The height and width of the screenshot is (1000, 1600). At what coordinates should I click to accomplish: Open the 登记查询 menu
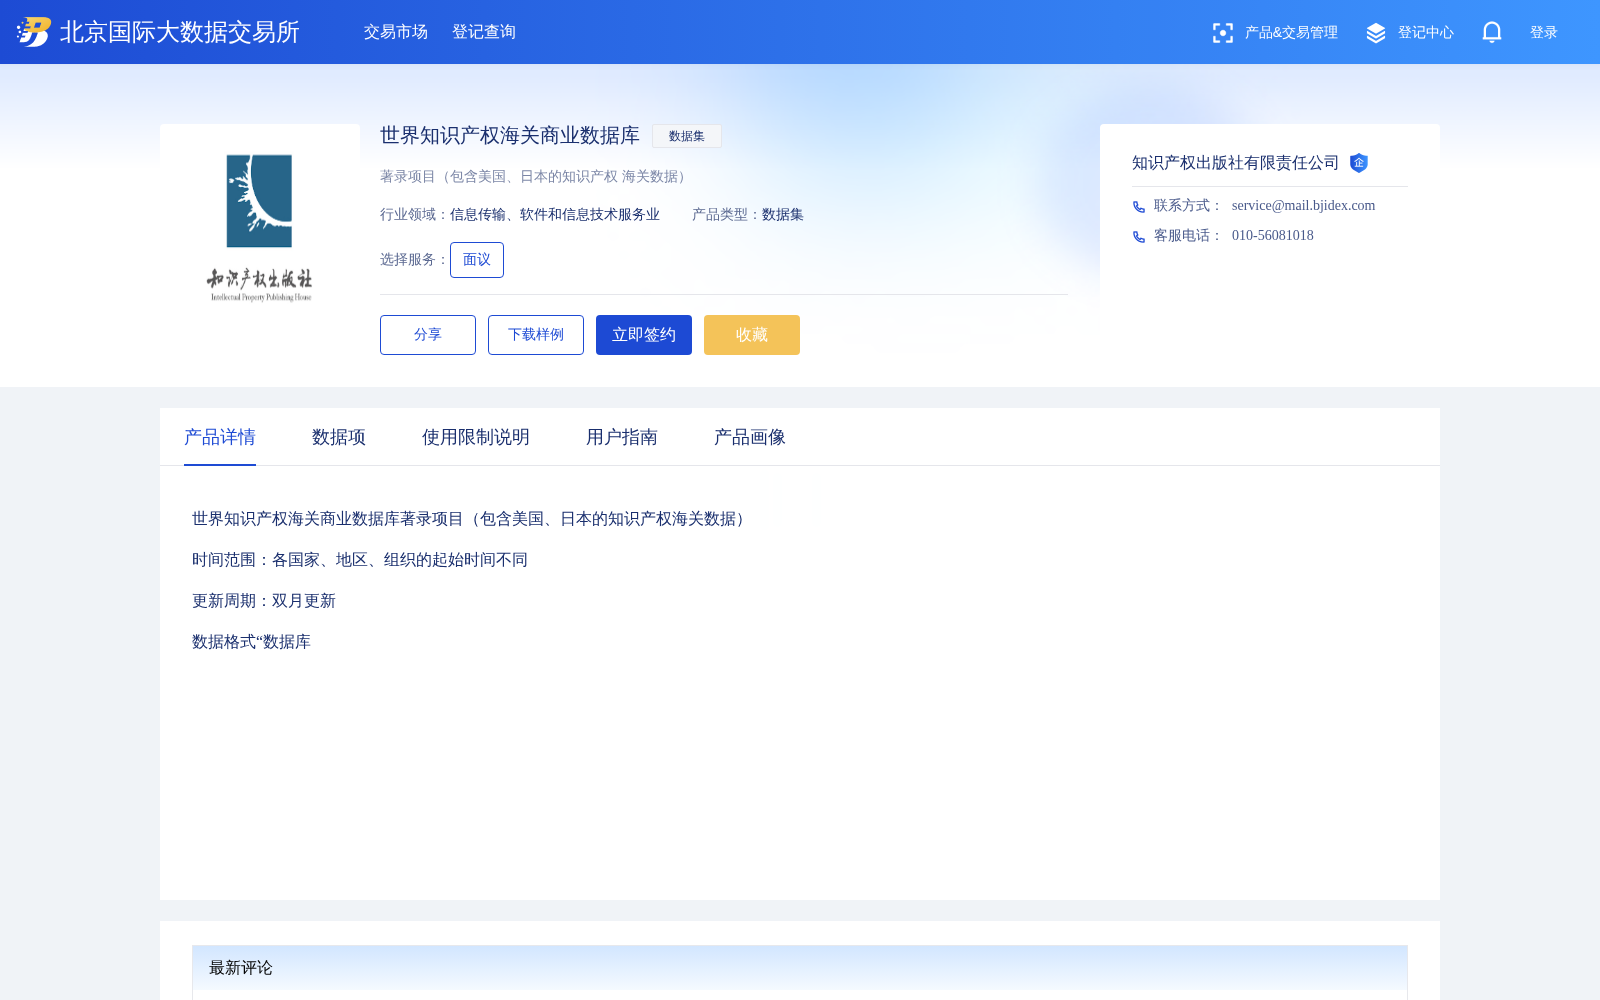(x=484, y=32)
